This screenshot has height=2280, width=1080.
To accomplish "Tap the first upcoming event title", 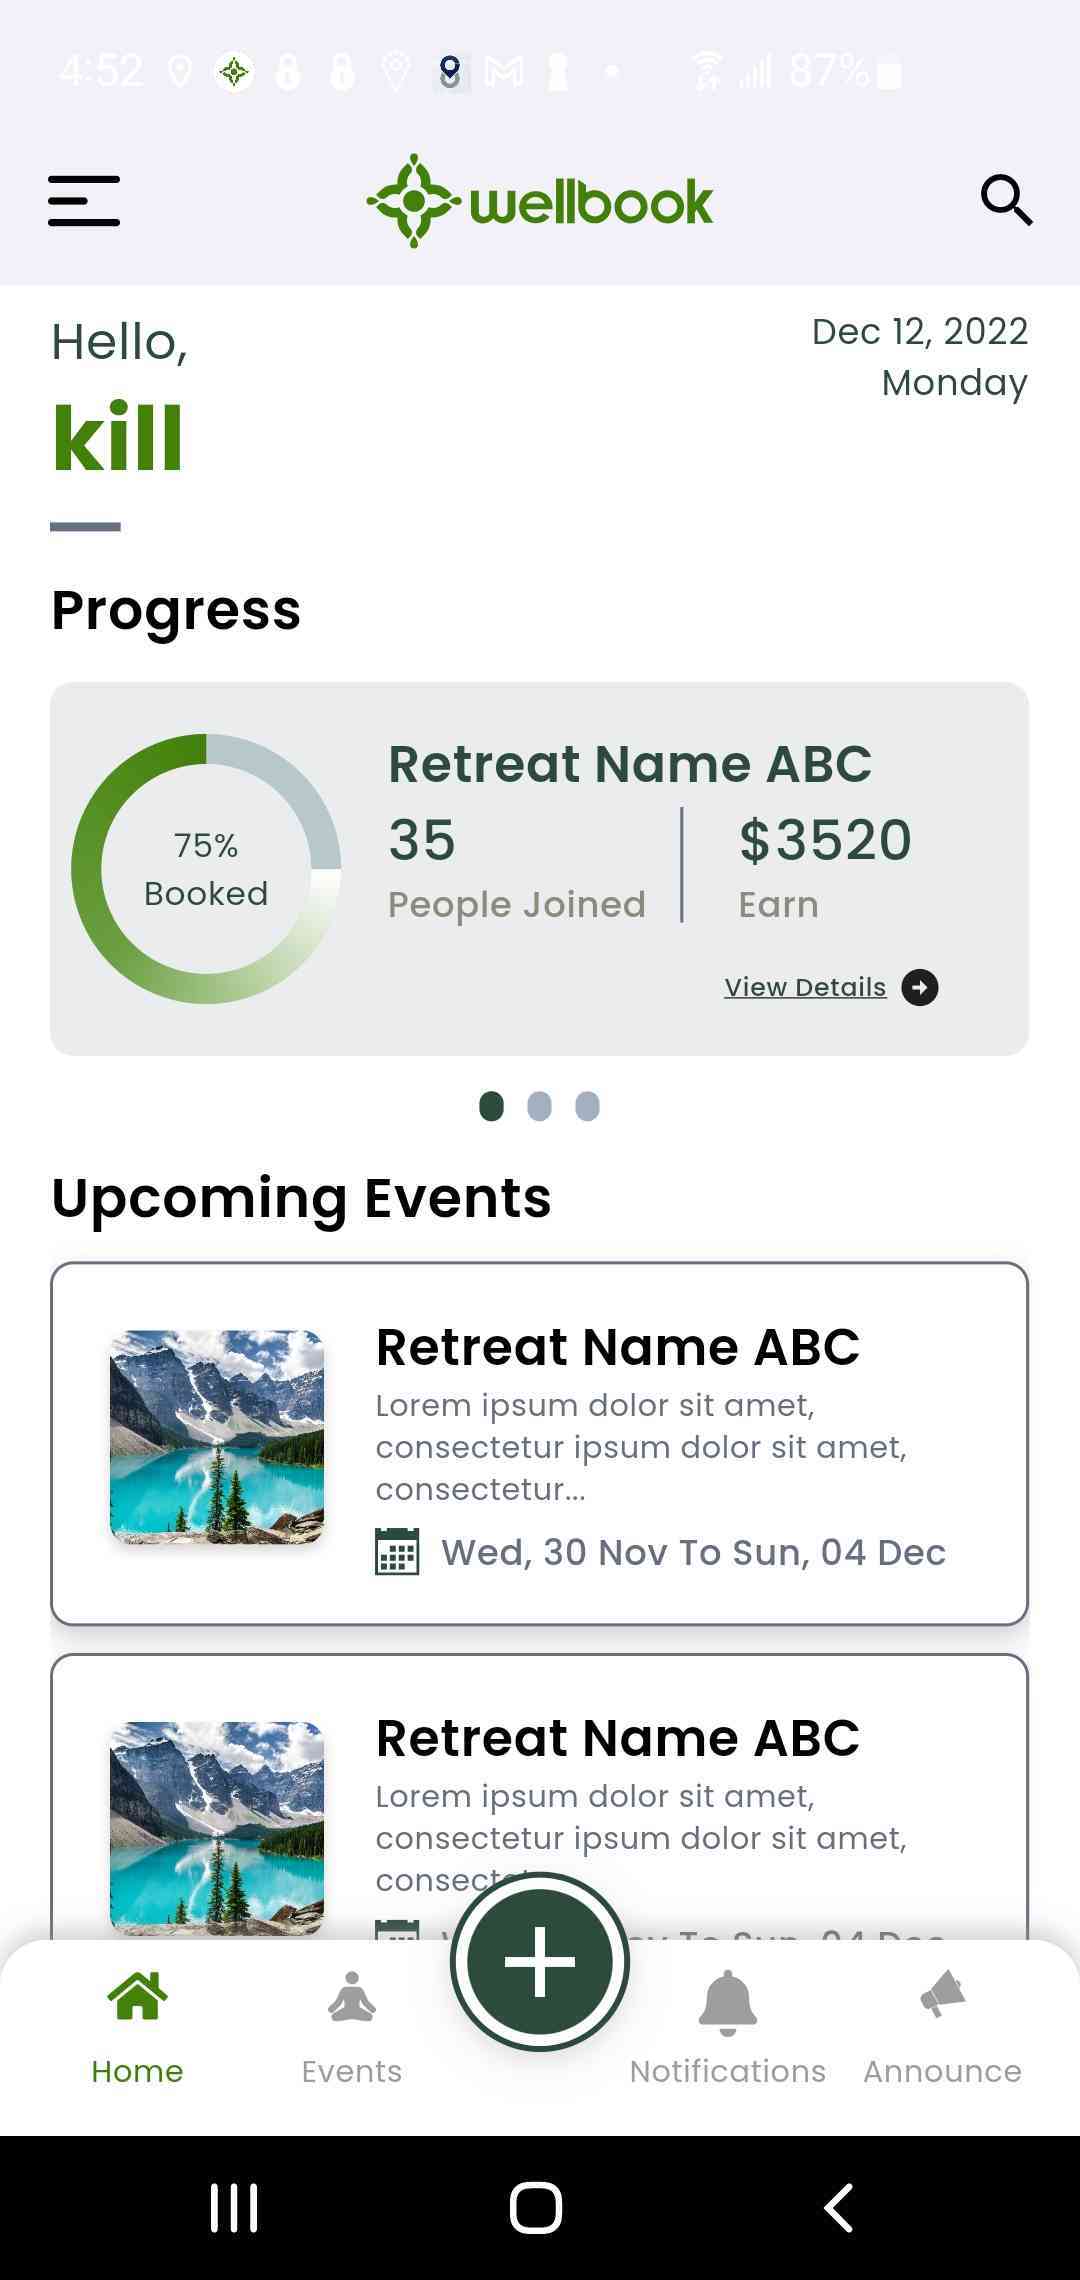I will (x=617, y=1347).
